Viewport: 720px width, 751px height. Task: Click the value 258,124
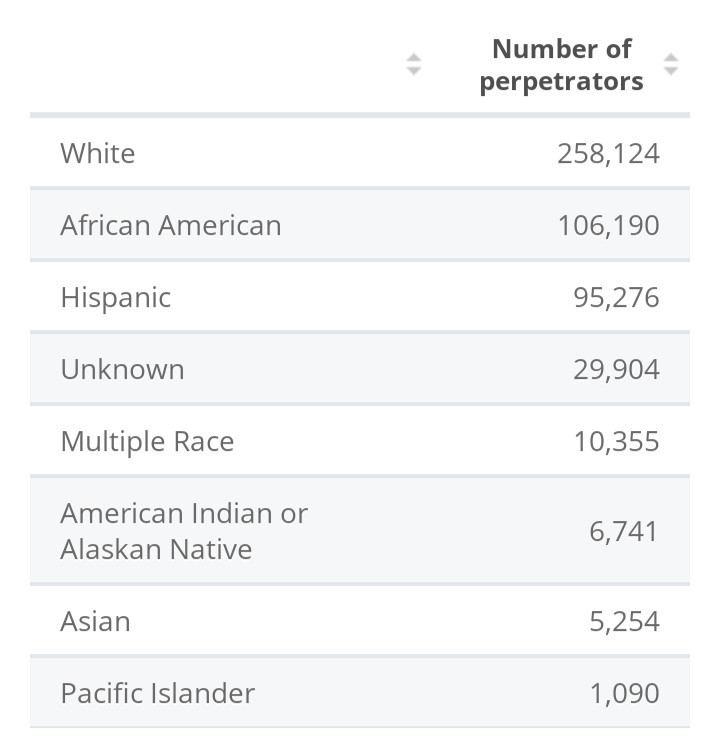(x=608, y=153)
